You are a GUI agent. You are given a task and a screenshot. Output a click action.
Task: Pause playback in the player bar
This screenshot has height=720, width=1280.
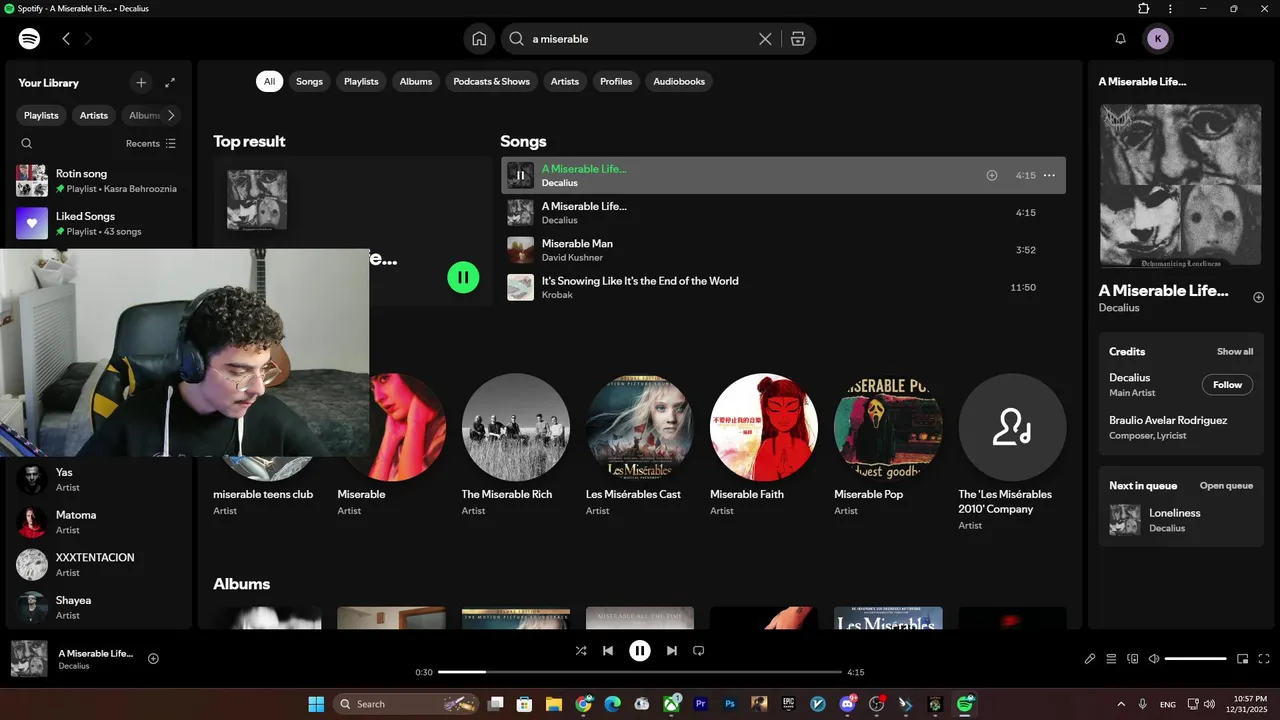coord(640,651)
